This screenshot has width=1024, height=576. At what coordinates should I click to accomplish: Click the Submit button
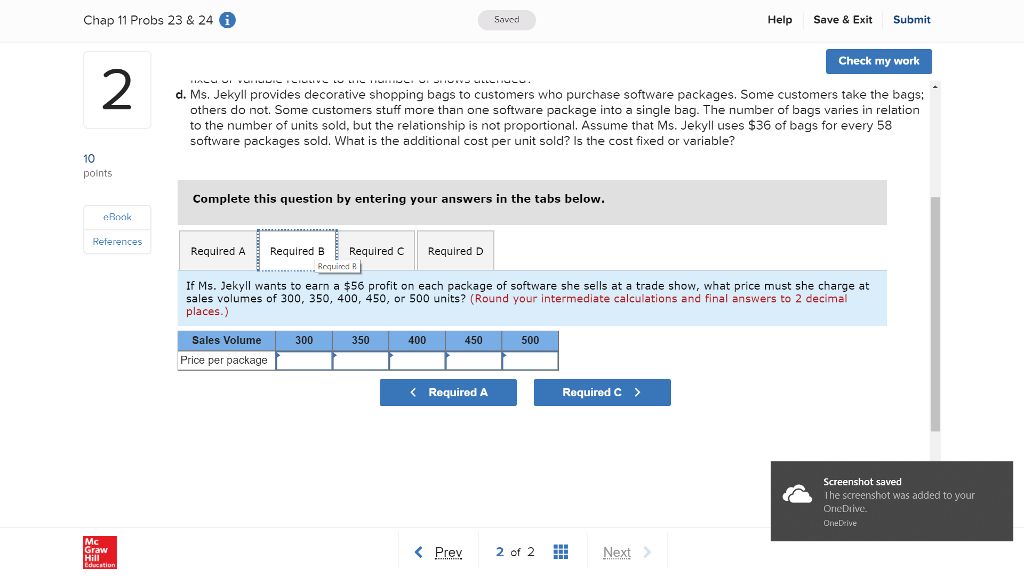(x=911, y=19)
